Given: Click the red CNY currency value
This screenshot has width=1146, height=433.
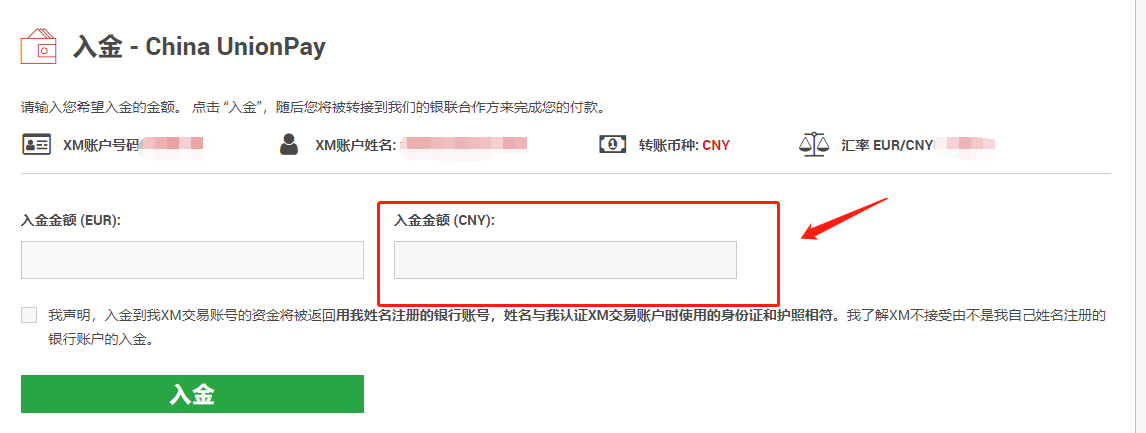Looking at the screenshot, I should tap(716, 145).
